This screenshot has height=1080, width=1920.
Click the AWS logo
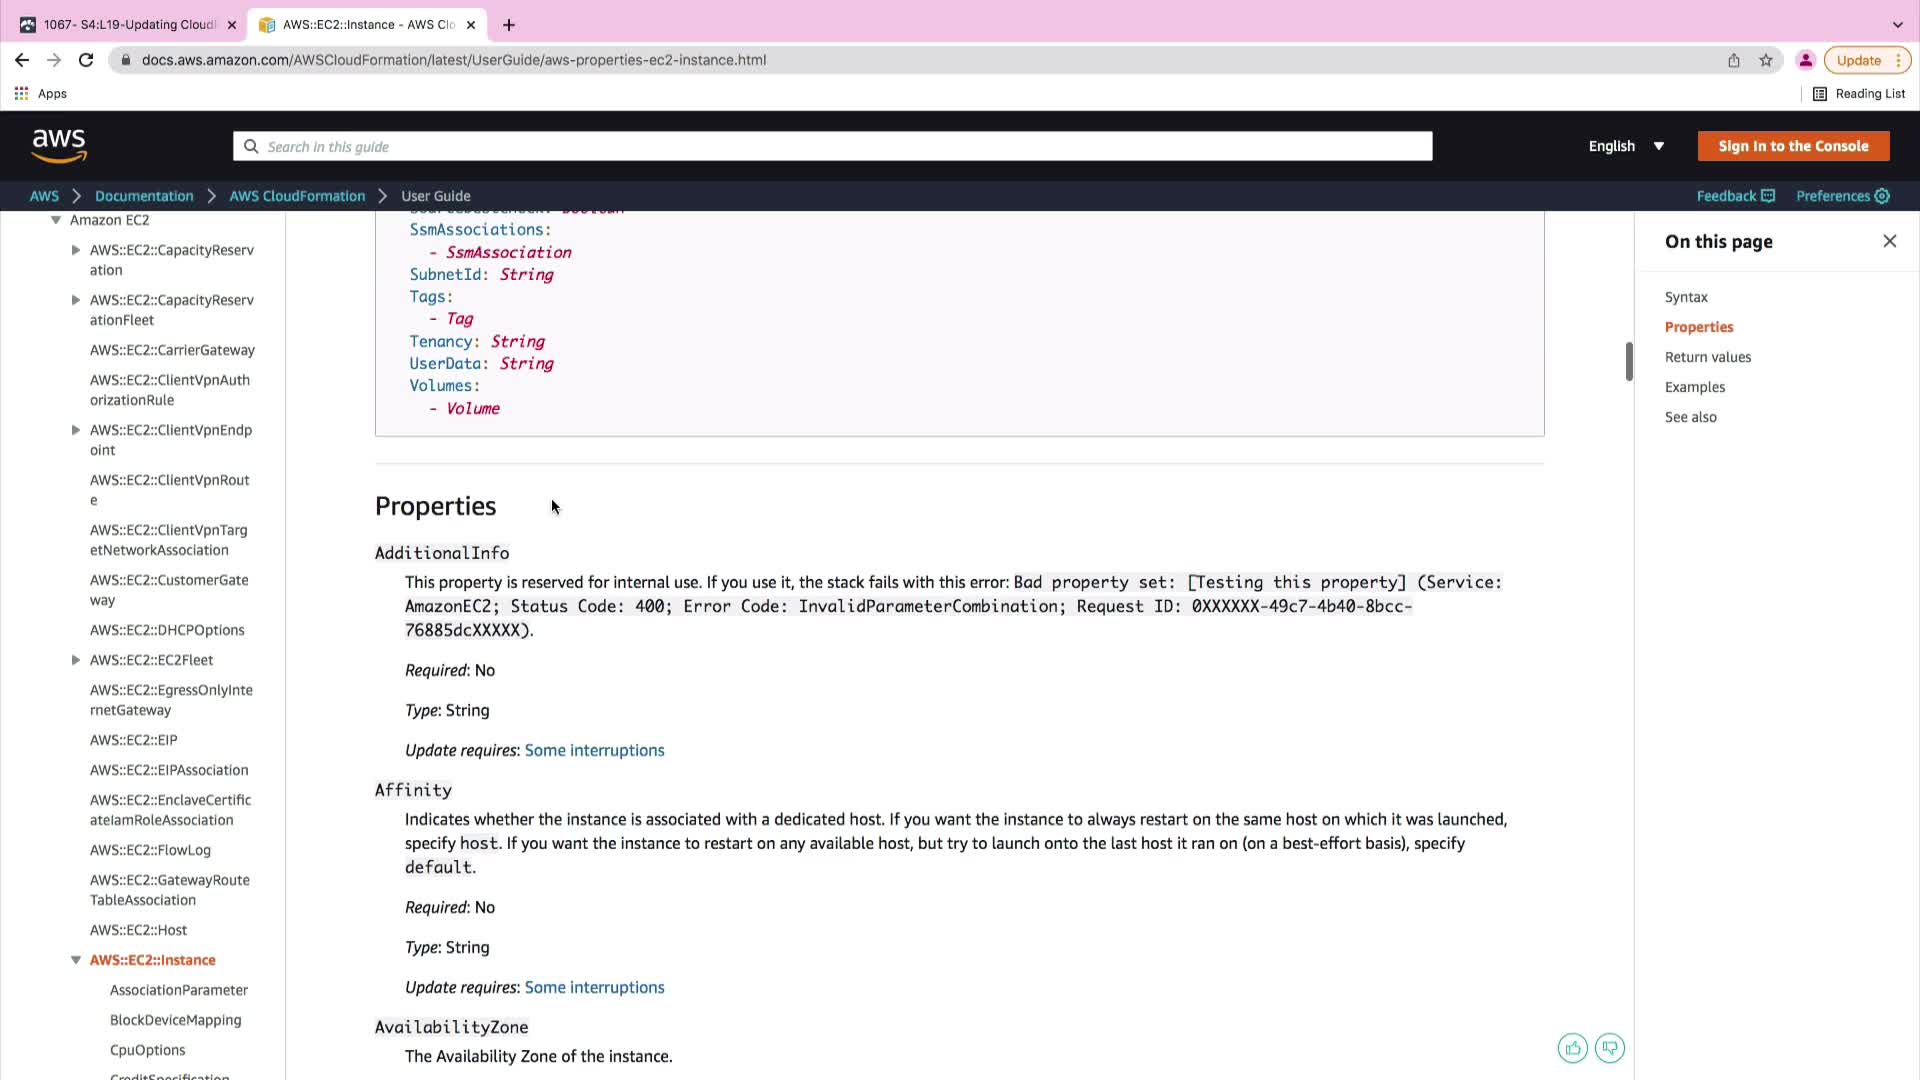click(59, 146)
